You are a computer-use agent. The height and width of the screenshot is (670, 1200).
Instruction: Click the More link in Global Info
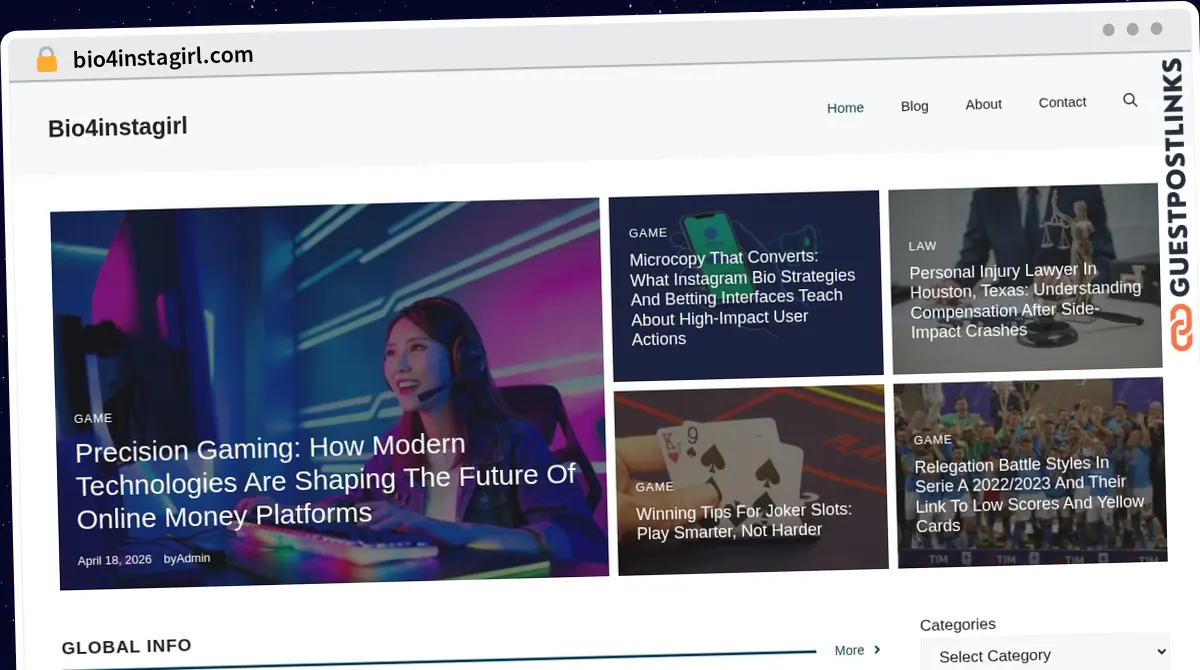point(849,651)
